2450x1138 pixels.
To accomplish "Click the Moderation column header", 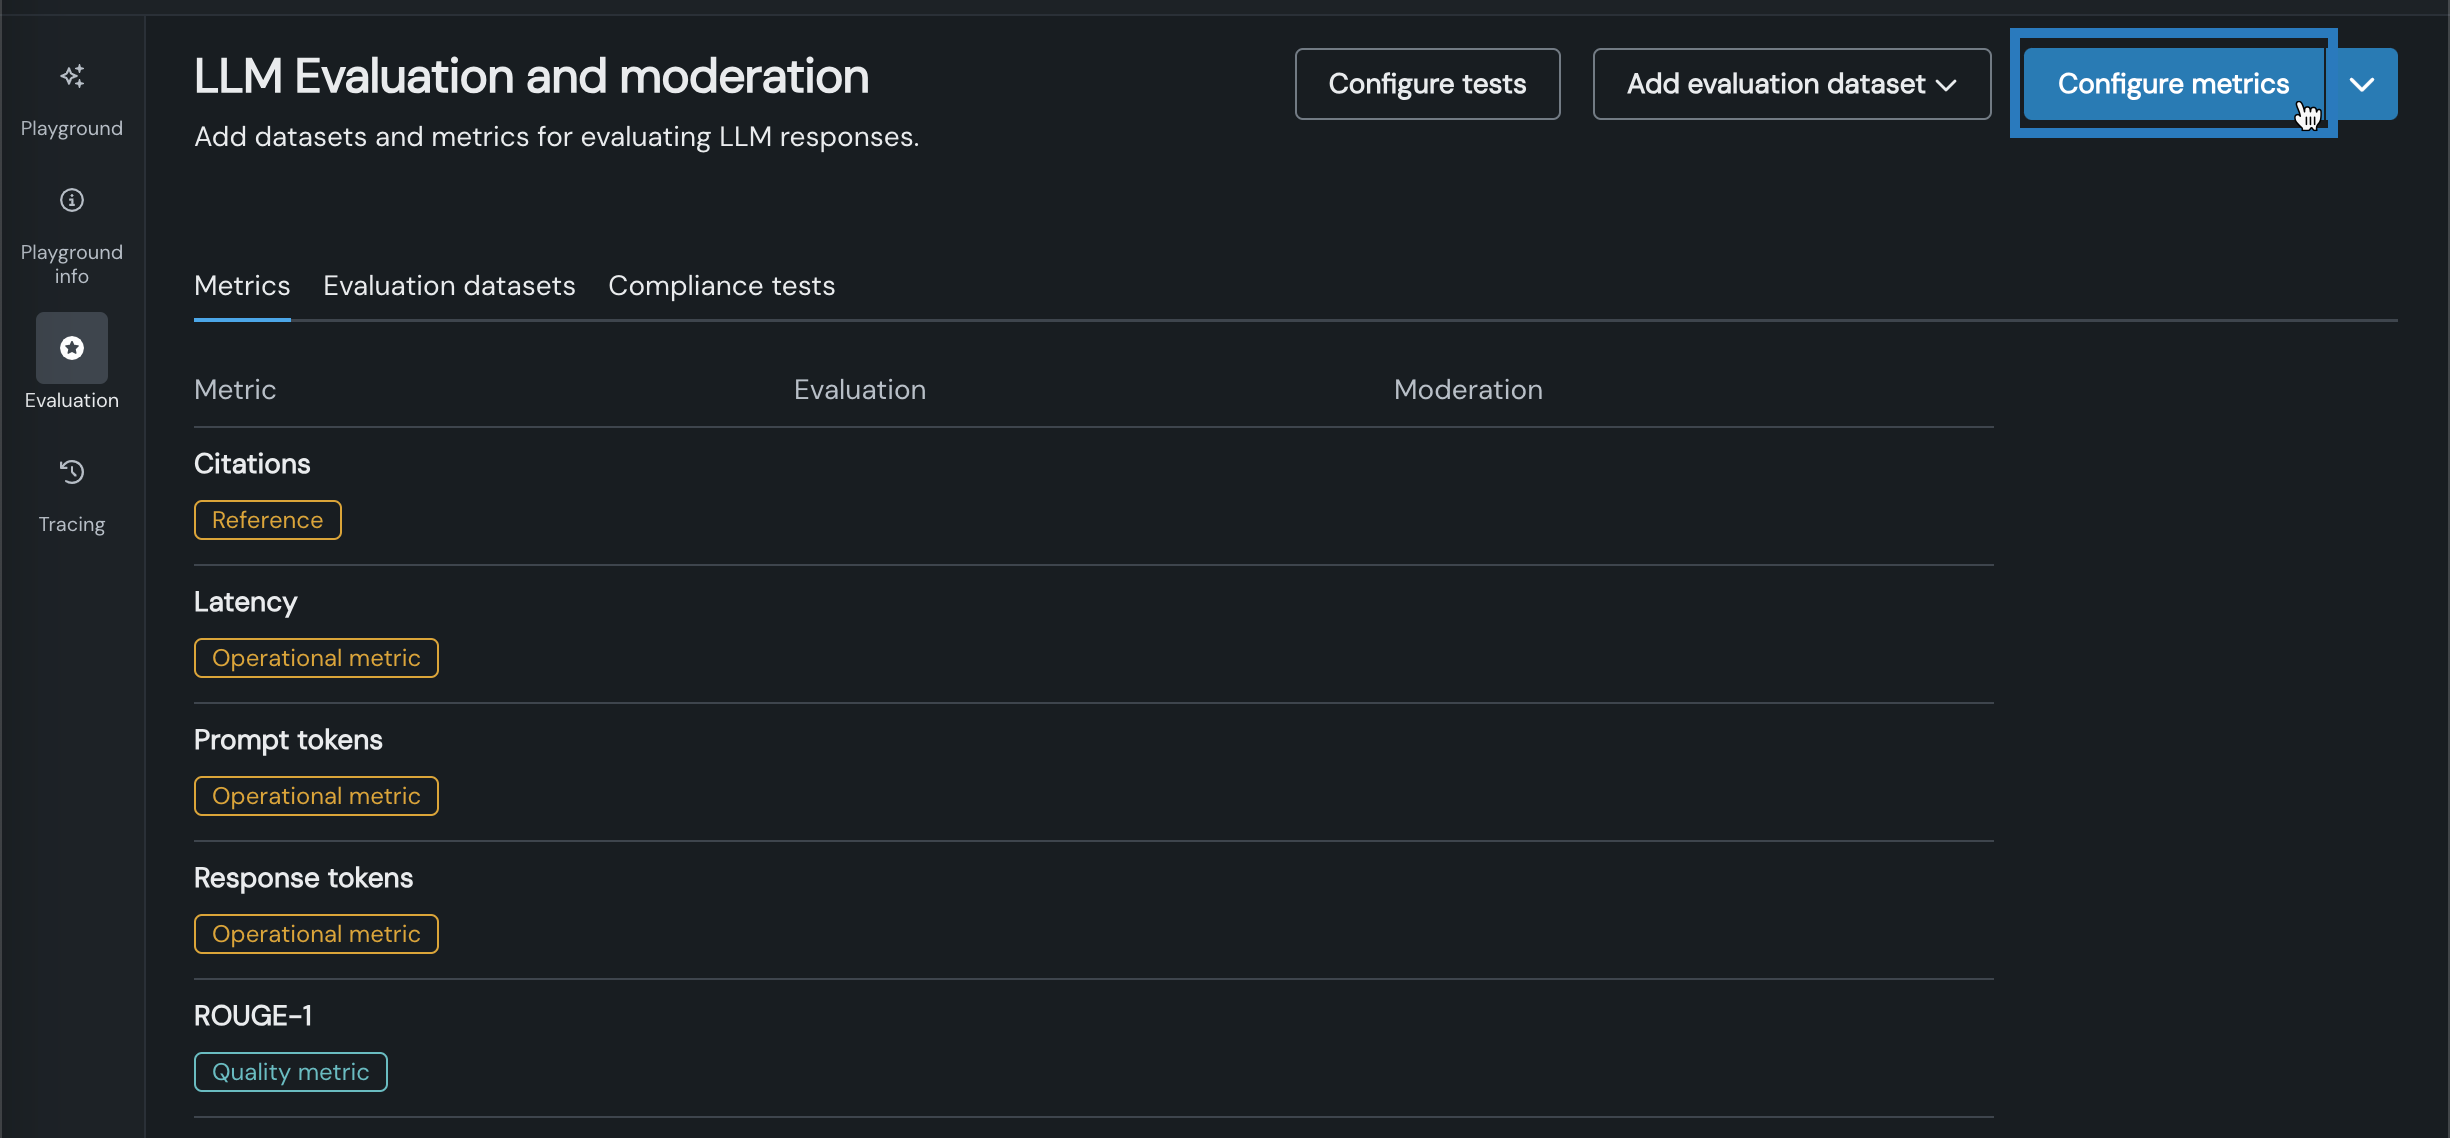I will tap(1468, 390).
